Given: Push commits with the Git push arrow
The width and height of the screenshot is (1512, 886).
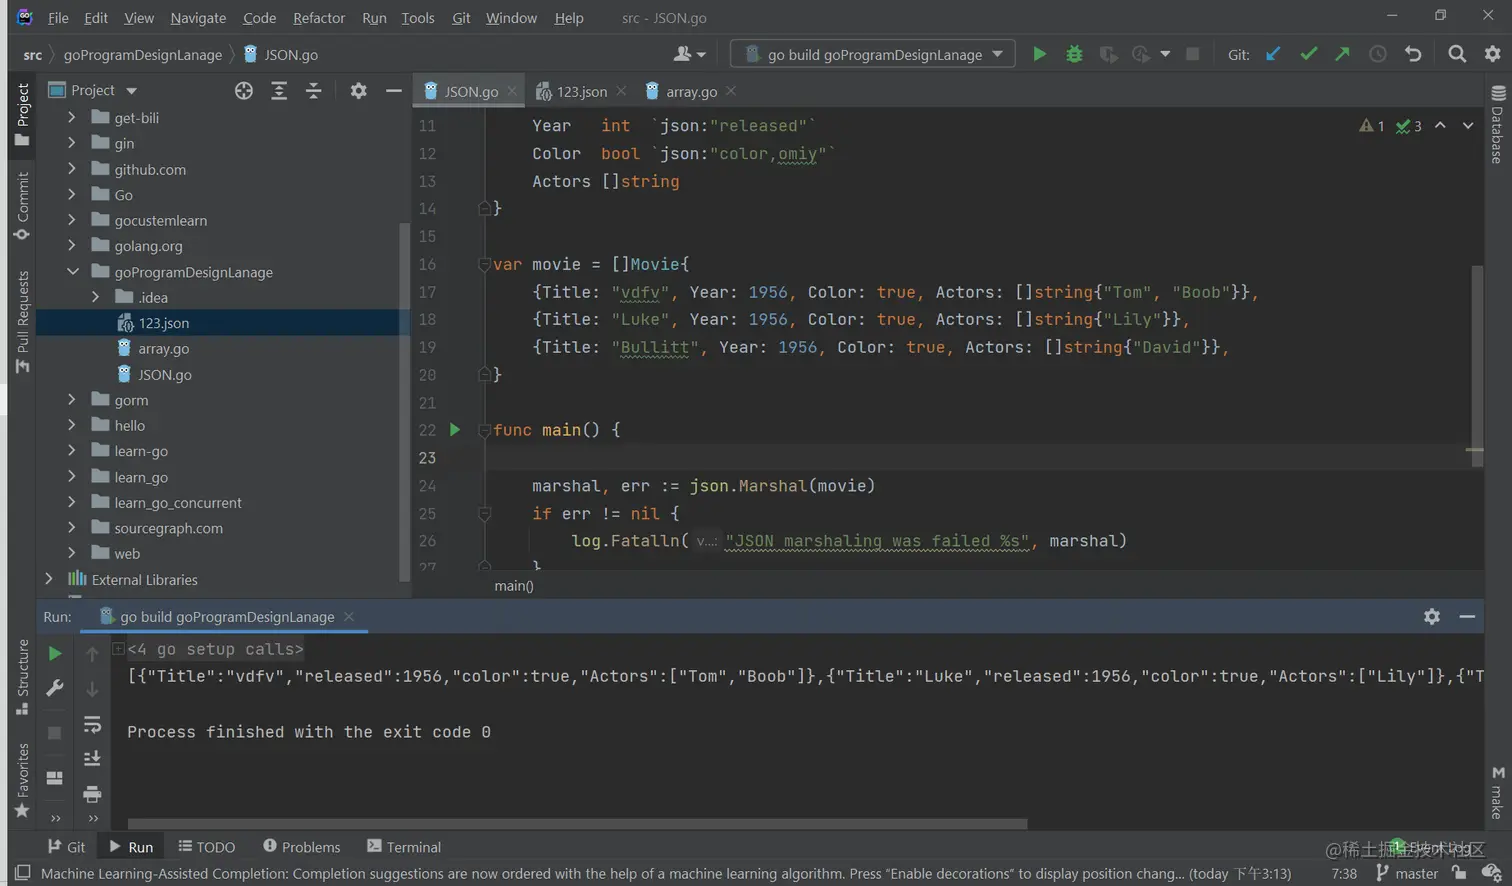Looking at the screenshot, I should tap(1342, 54).
